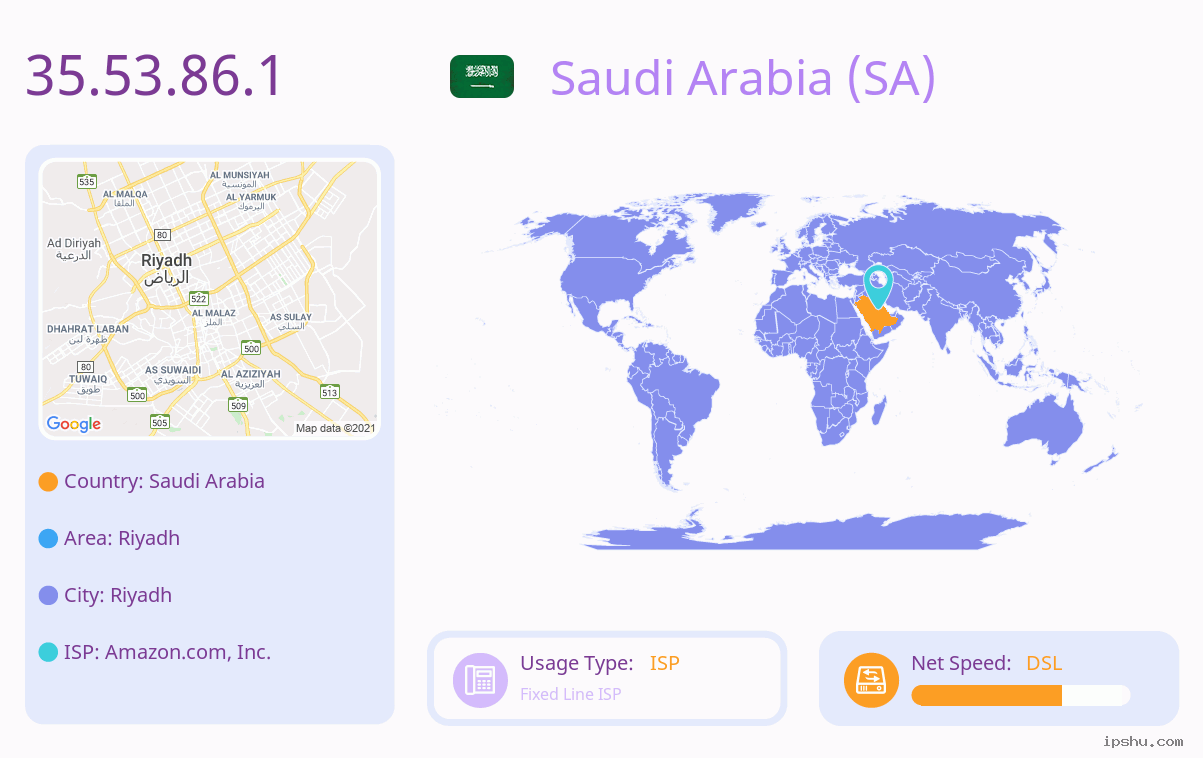
Task: Click highway 535 shield on the map
Action: [87, 181]
